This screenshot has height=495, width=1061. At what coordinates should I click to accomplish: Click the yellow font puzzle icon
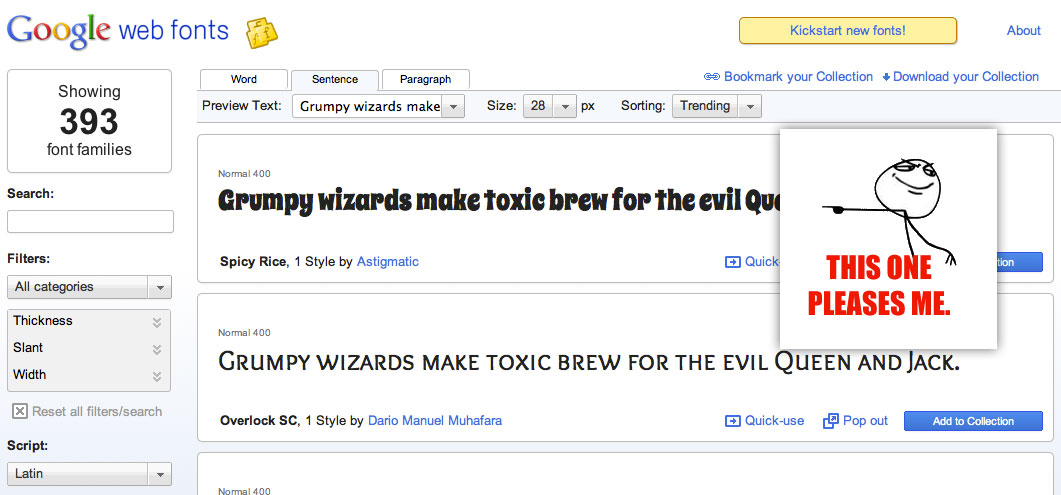coord(261,32)
